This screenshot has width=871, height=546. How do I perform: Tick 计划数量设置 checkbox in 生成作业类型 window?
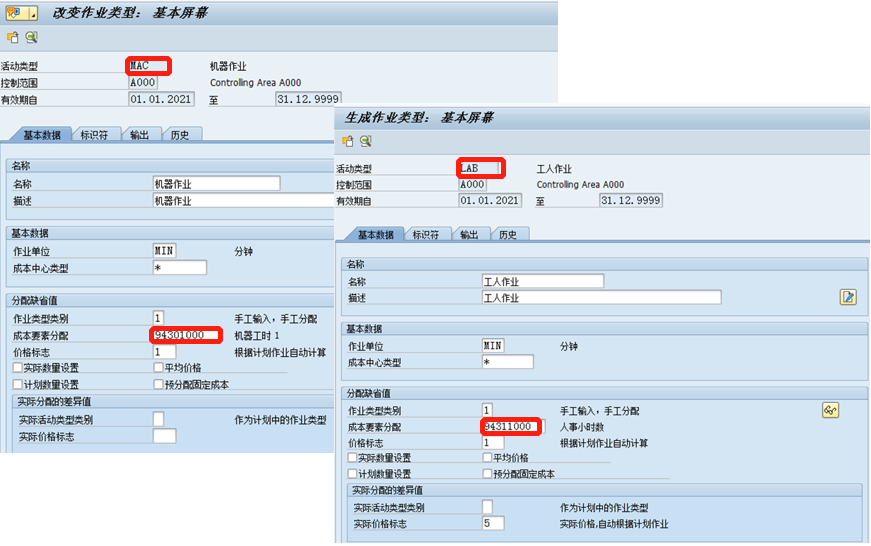(352, 474)
